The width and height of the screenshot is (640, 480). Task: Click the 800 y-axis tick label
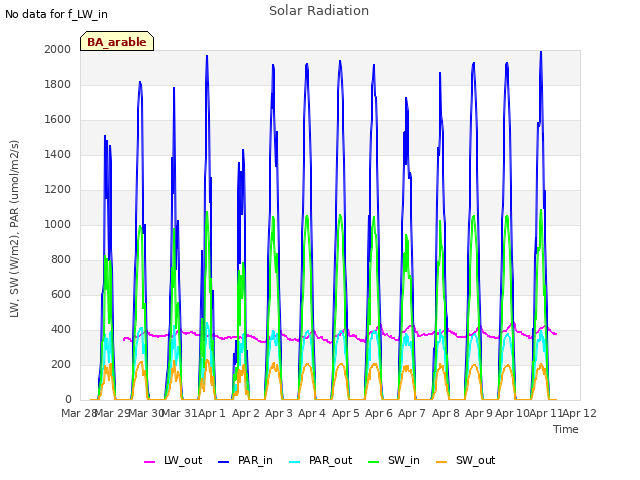pos(61,260)
